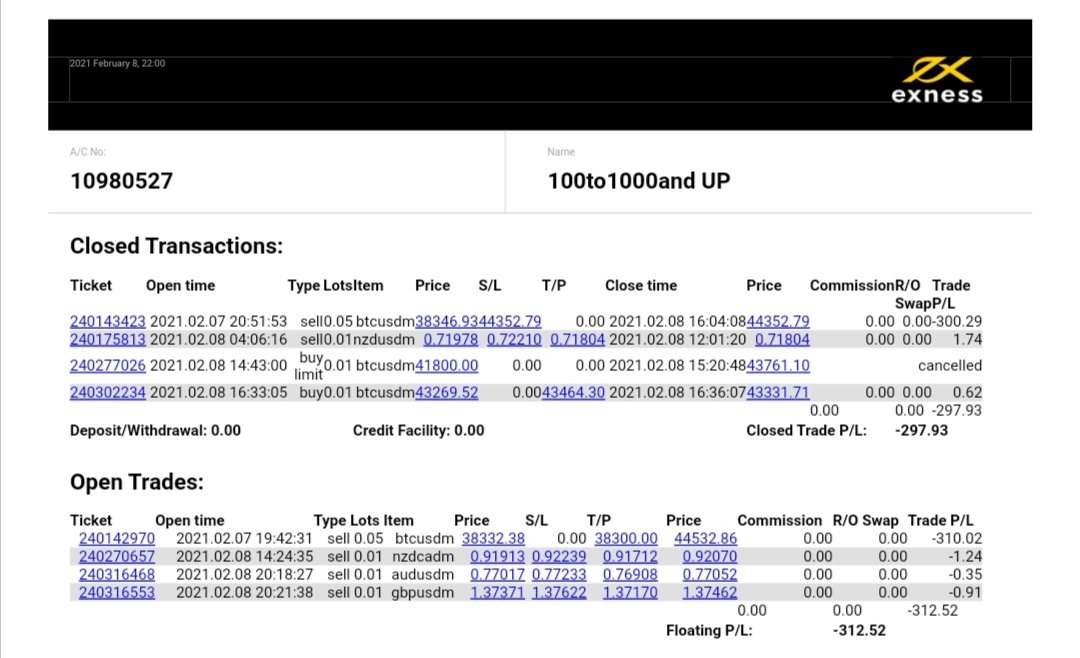Click the audusdm item cell
The height and width of the screenshot is (658, 1080).
pos(422,574)
